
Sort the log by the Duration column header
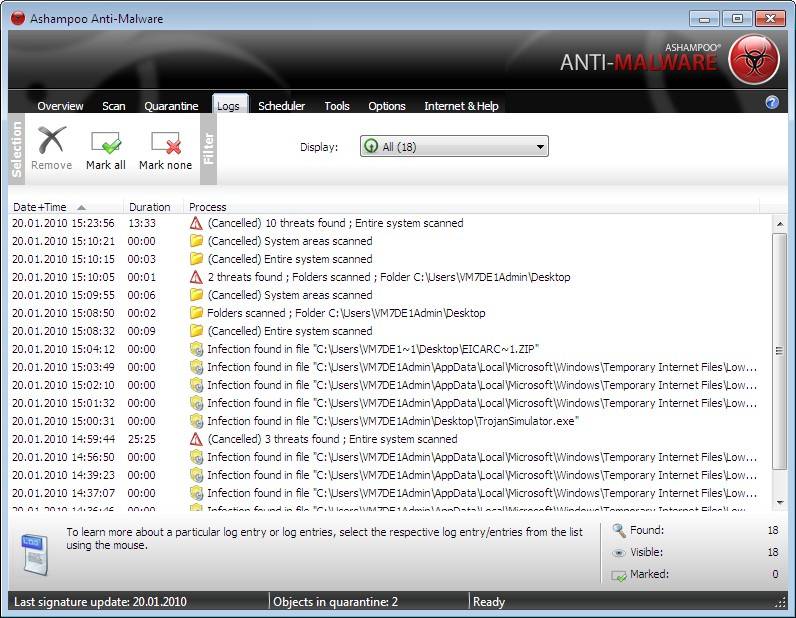coord(153,207)
